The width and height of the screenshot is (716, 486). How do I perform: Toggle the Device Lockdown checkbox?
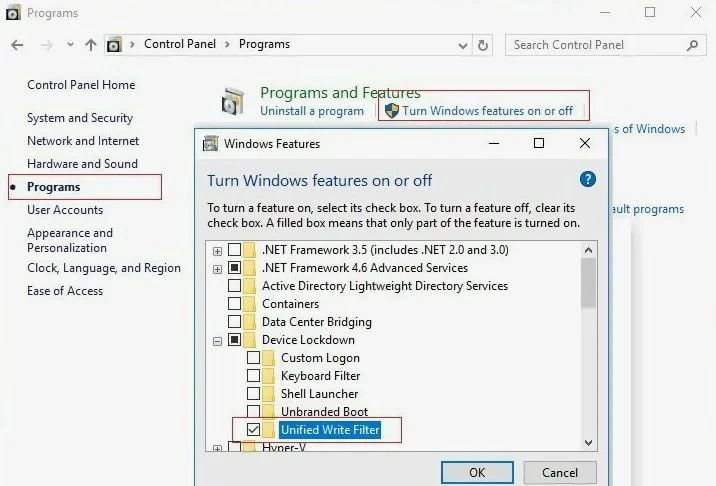[x=234, y=339]
